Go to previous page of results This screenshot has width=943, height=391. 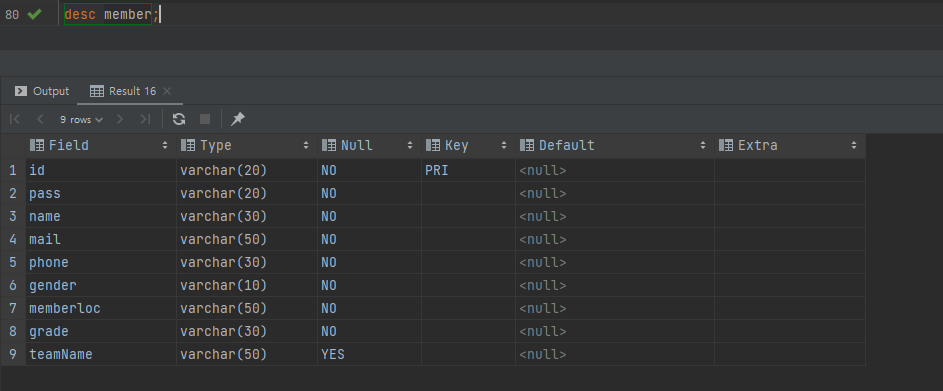(x=40, y=119)
